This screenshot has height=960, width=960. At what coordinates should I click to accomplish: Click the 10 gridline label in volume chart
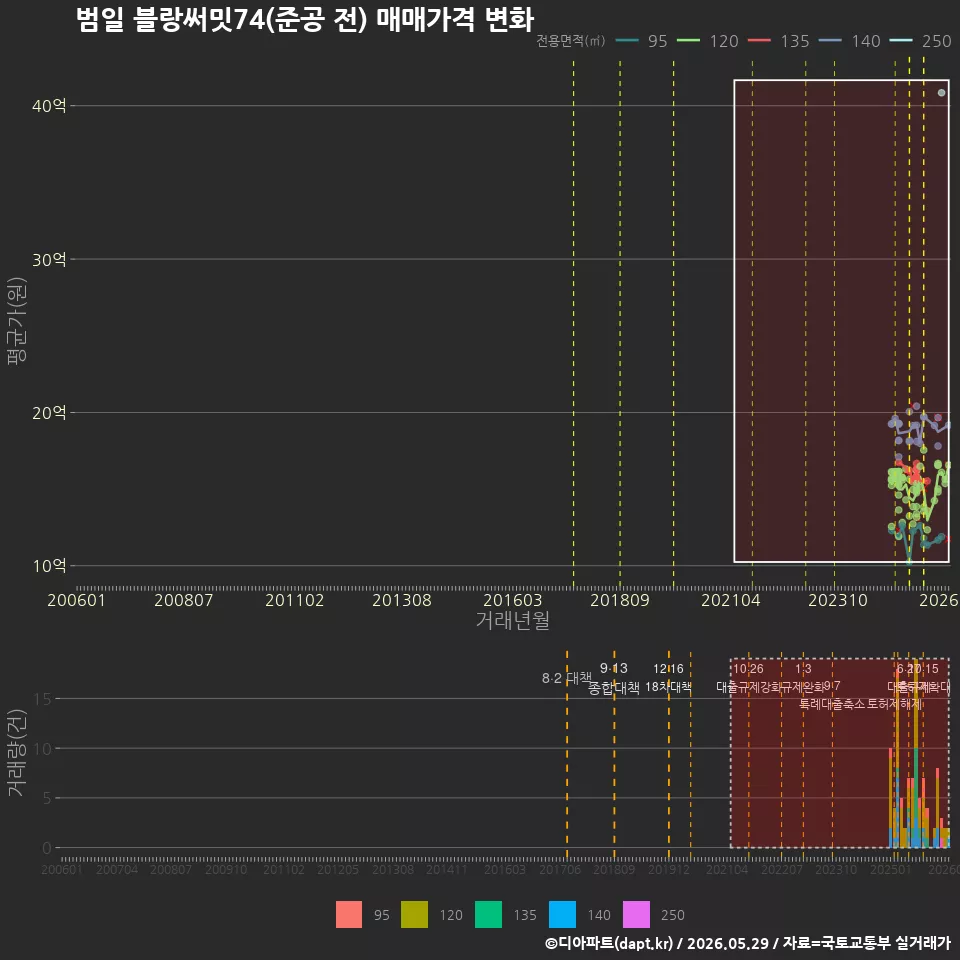tap(43, 748)
